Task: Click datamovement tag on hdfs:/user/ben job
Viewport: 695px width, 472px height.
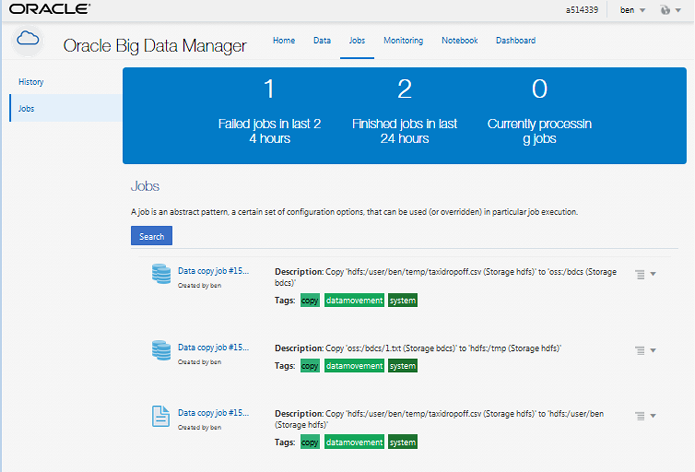Action: [354, 442]
